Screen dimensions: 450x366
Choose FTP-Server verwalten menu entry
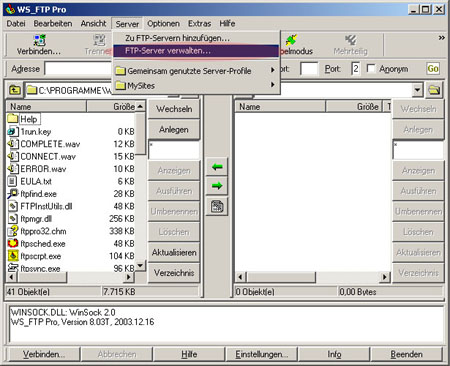tap(196, 51)
